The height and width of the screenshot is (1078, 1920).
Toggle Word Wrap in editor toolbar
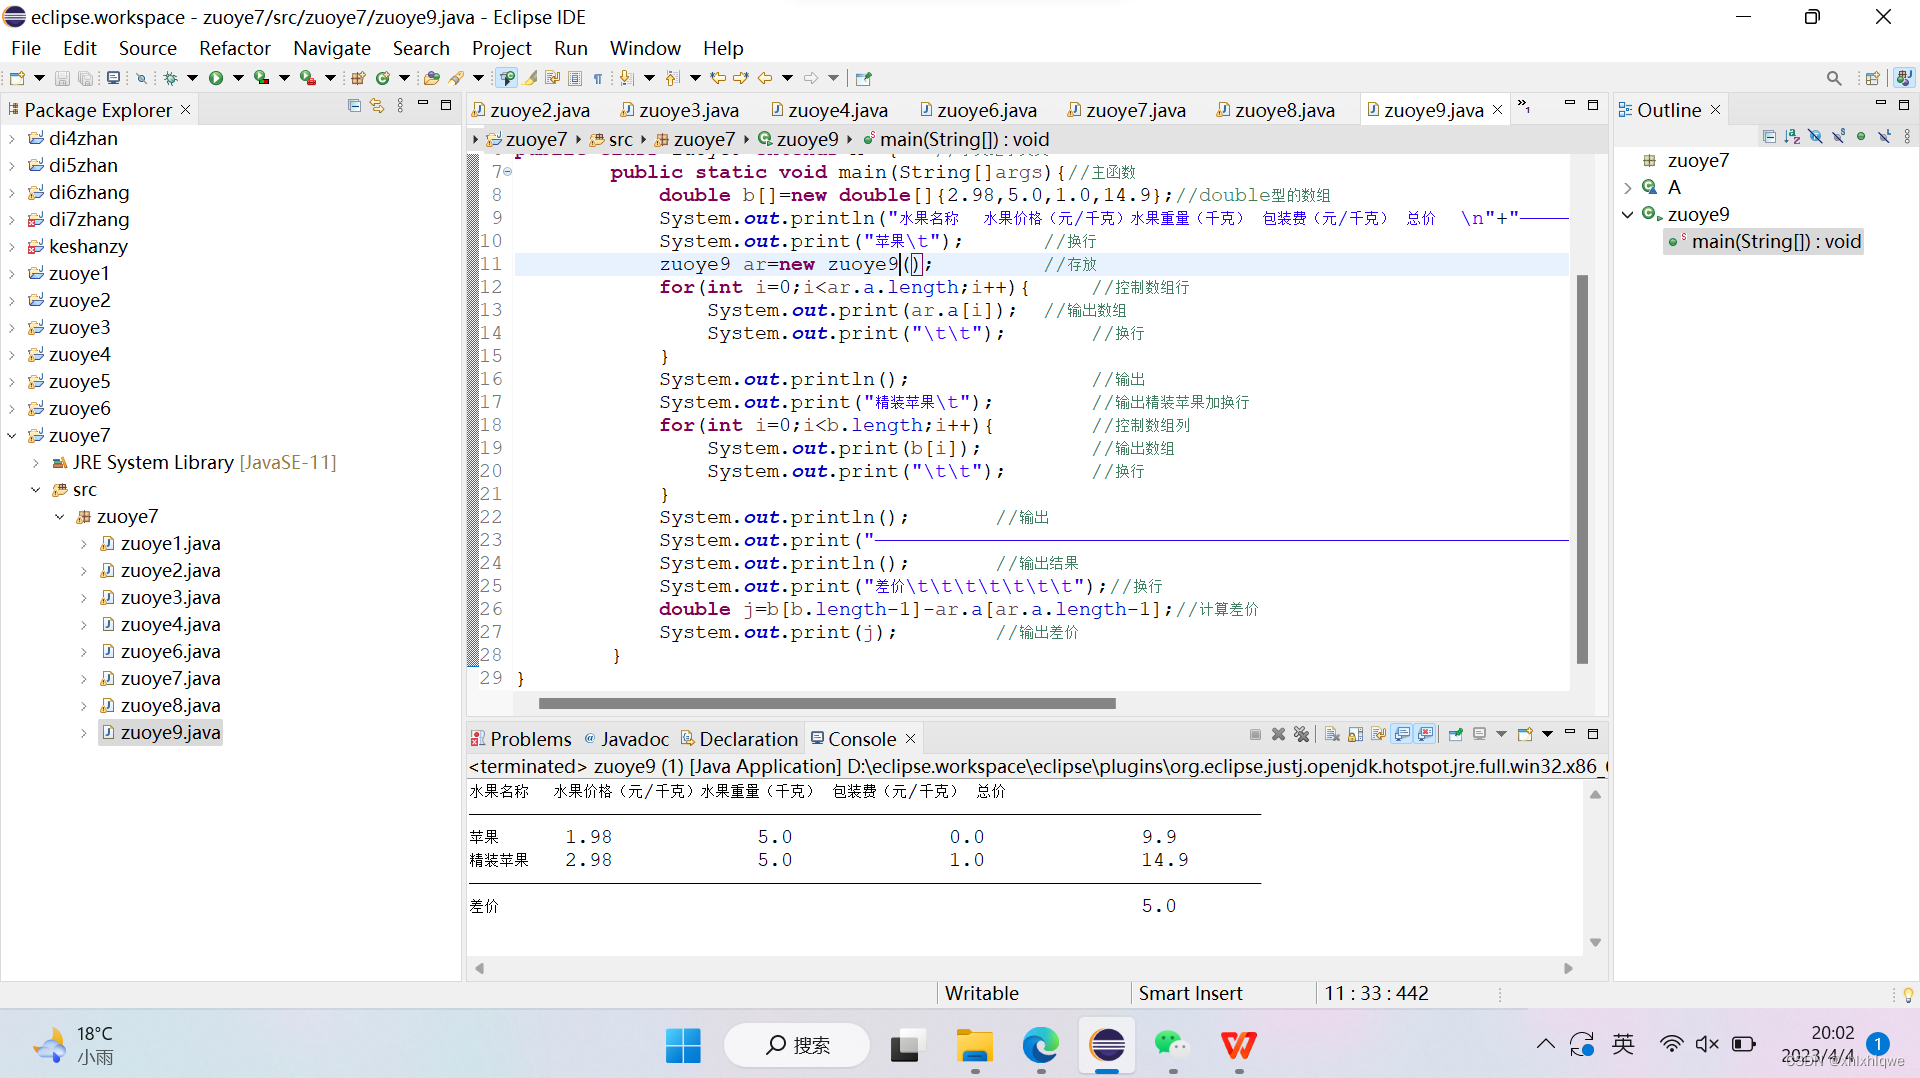[x=552, y=78]
